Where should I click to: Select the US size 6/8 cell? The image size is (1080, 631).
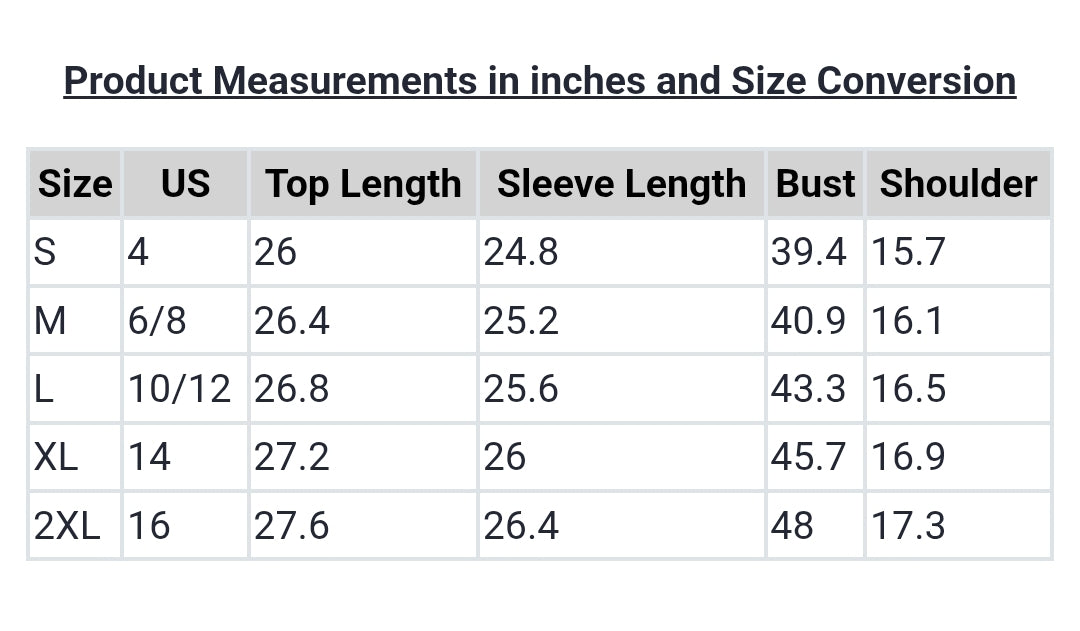pyautogui.click(x=157, y=321)
